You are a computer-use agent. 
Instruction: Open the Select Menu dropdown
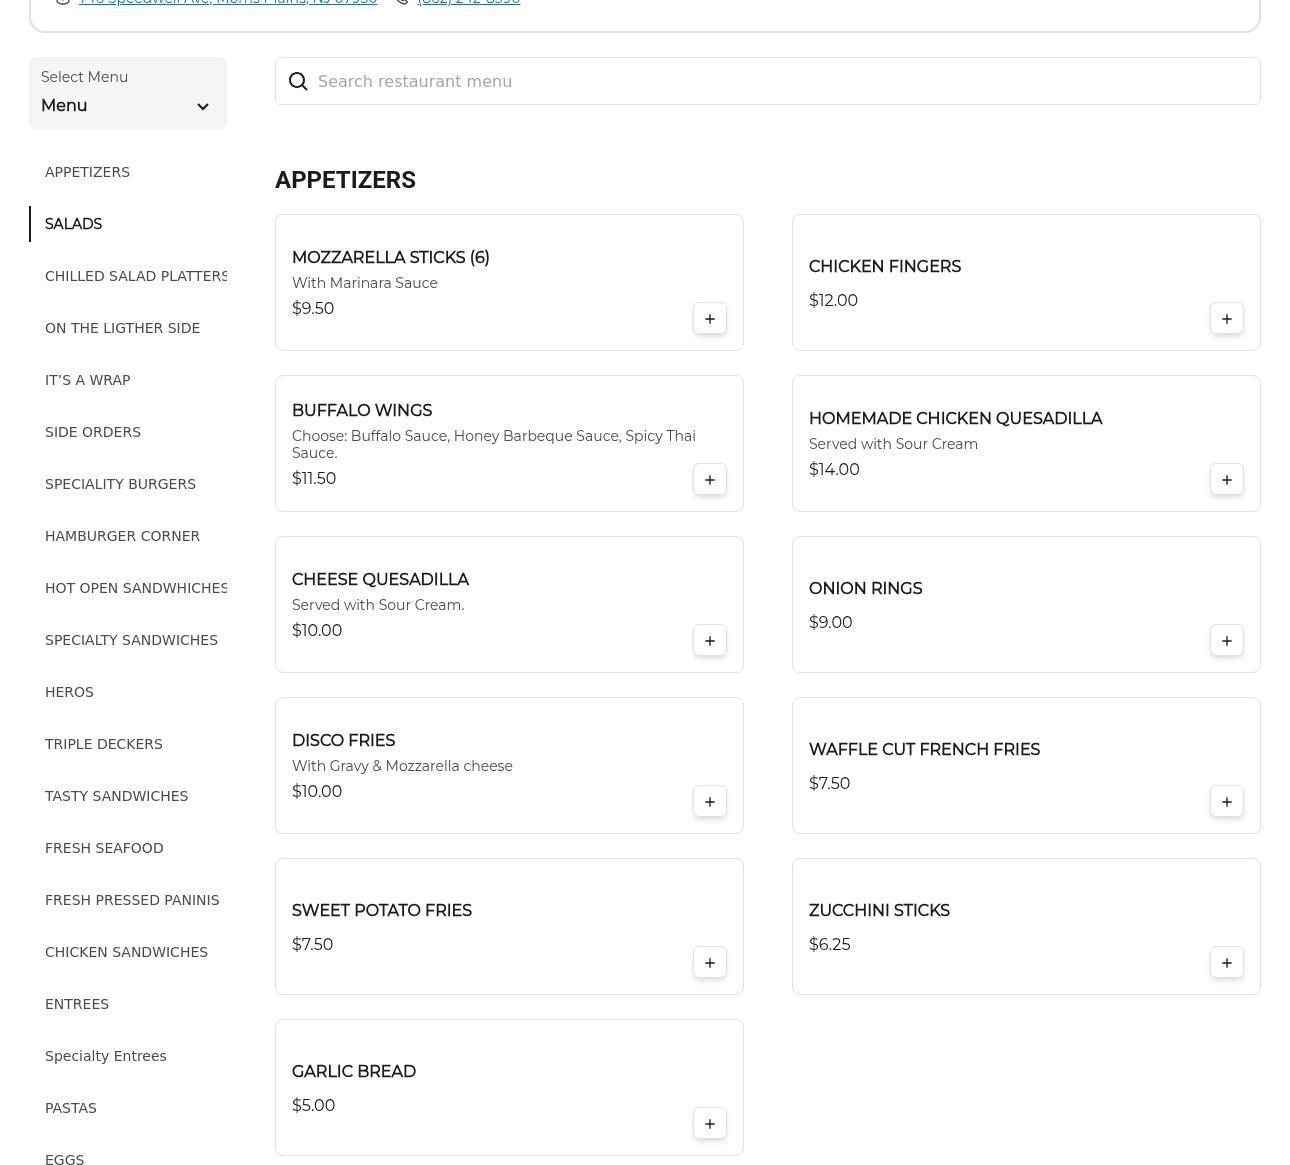[x=127, y=94]
